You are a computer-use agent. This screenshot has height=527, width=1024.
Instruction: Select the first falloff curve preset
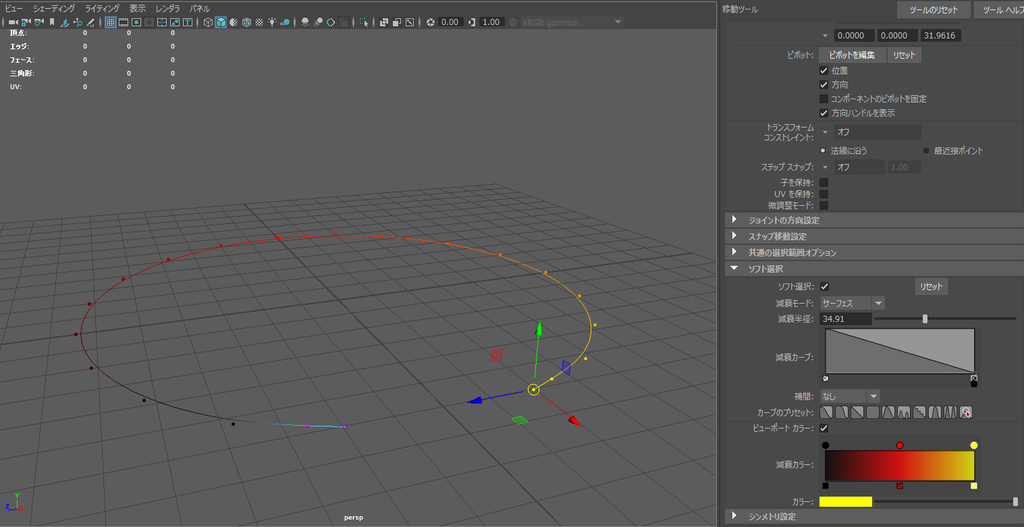click(x=826, y=413)
